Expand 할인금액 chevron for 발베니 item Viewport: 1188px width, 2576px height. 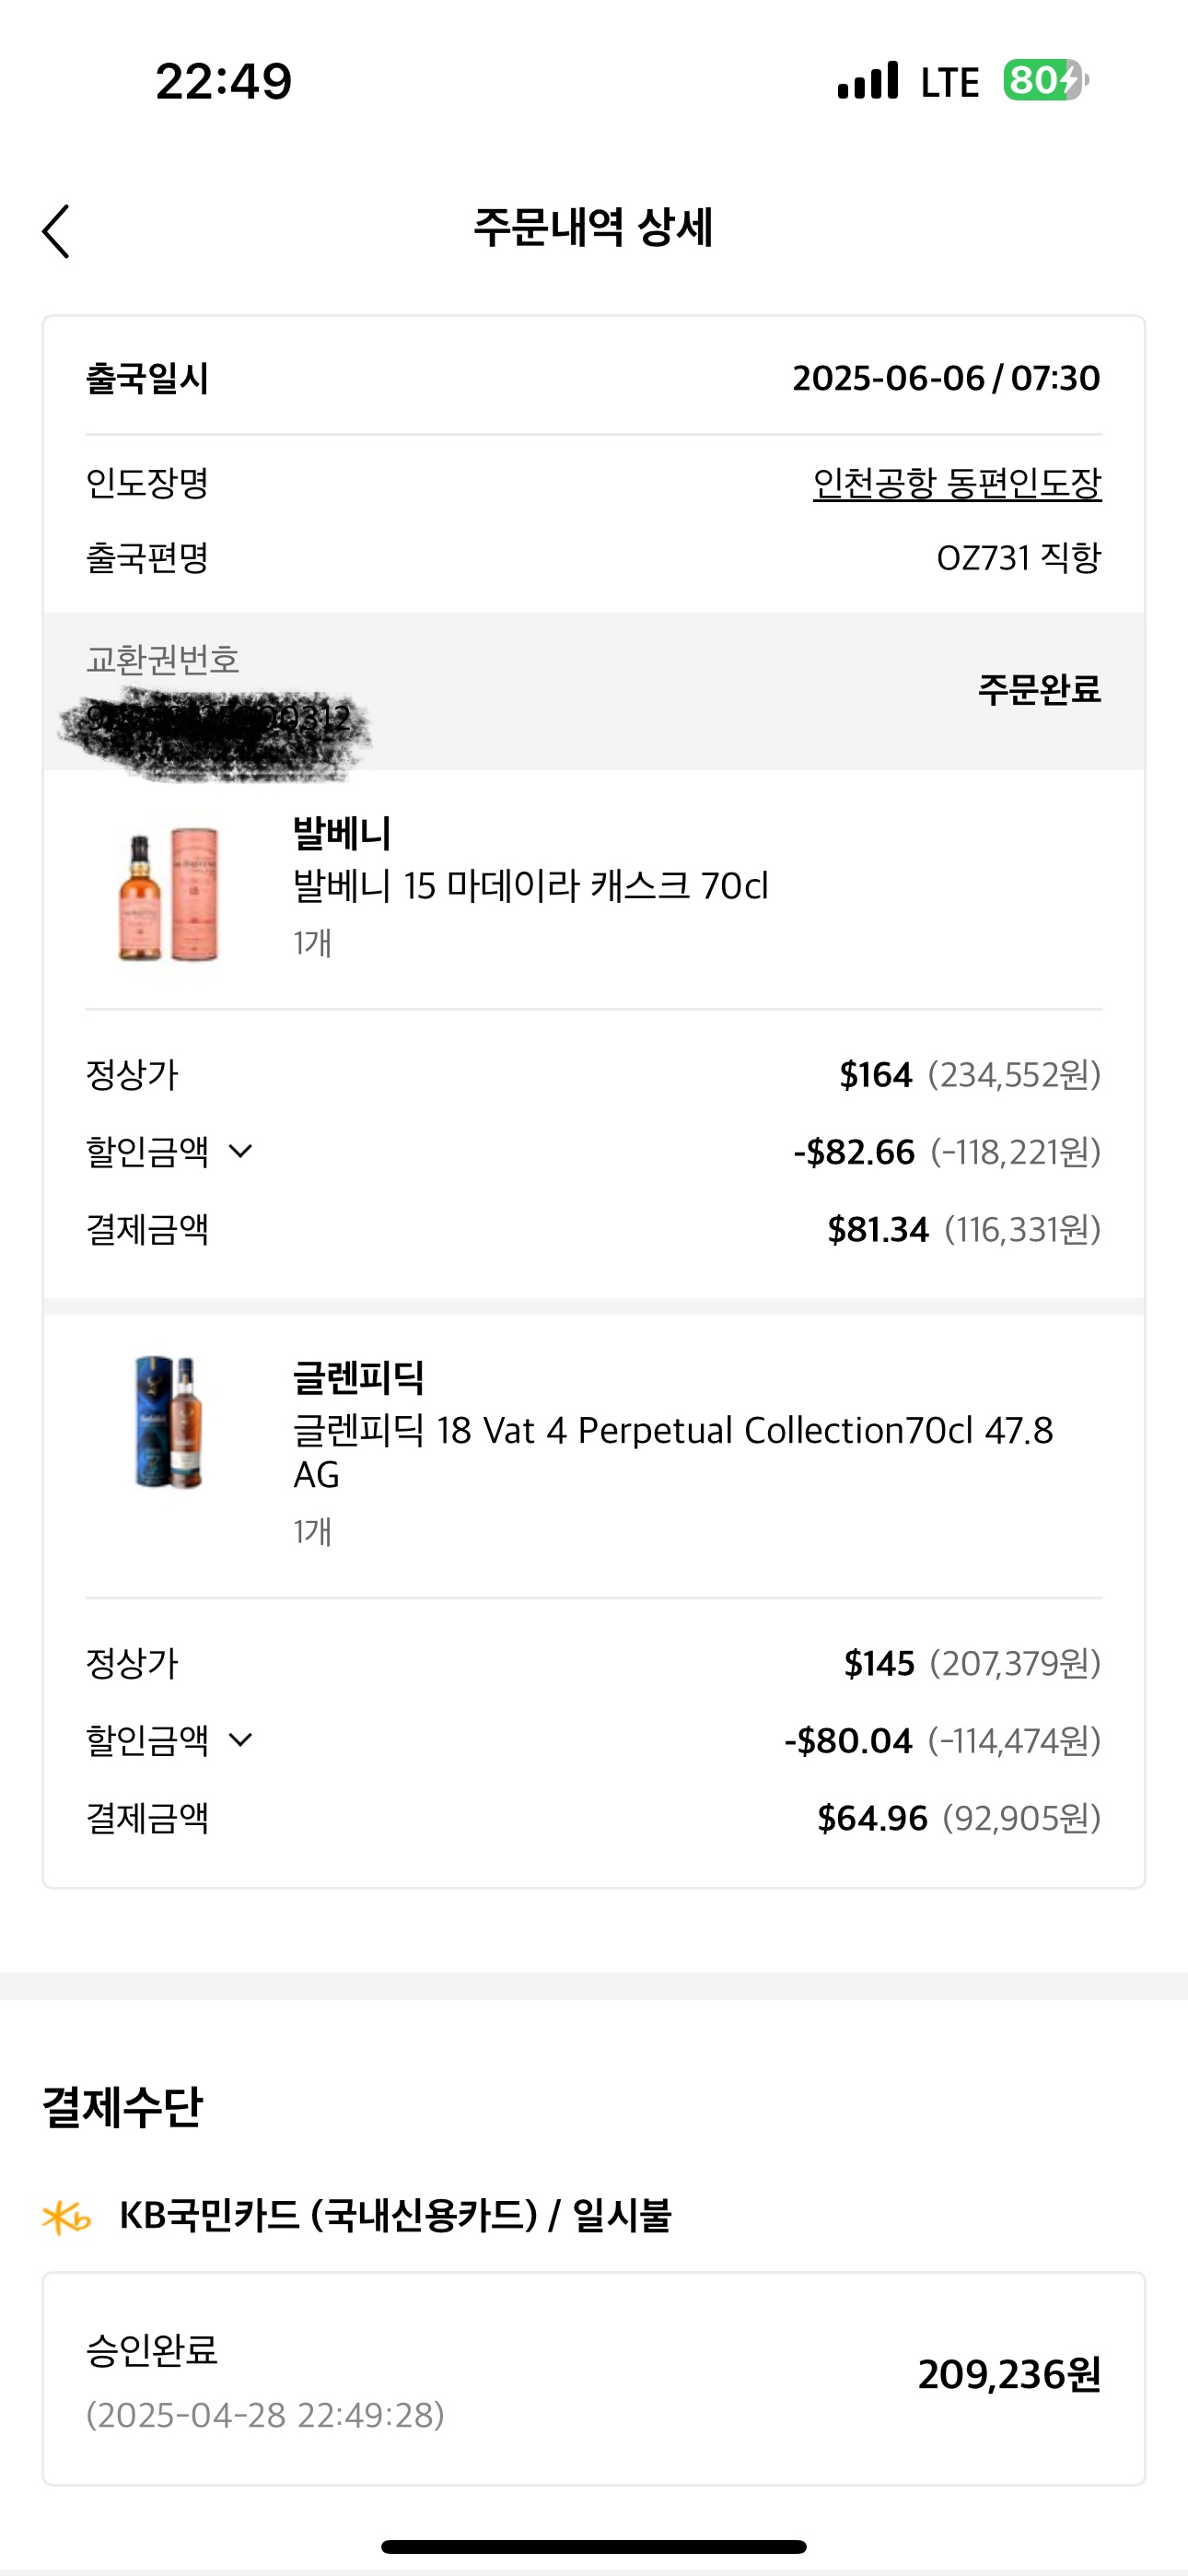coord(240,1151)
